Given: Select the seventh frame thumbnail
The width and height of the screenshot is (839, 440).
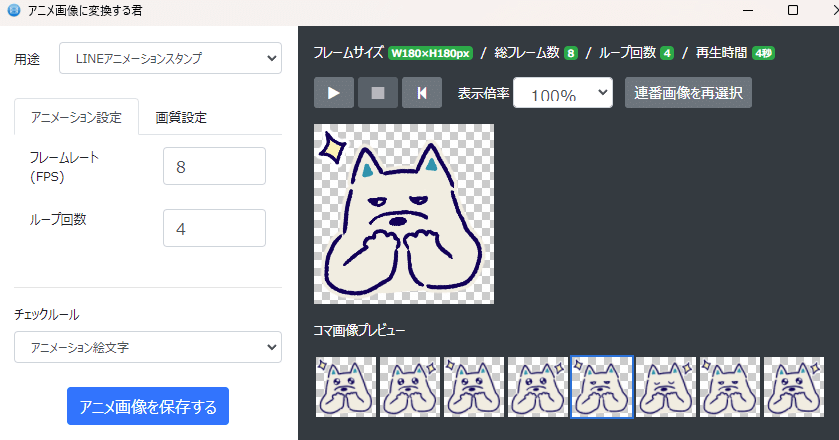Looking at the screenshot, I should click(x=730, y=386).
